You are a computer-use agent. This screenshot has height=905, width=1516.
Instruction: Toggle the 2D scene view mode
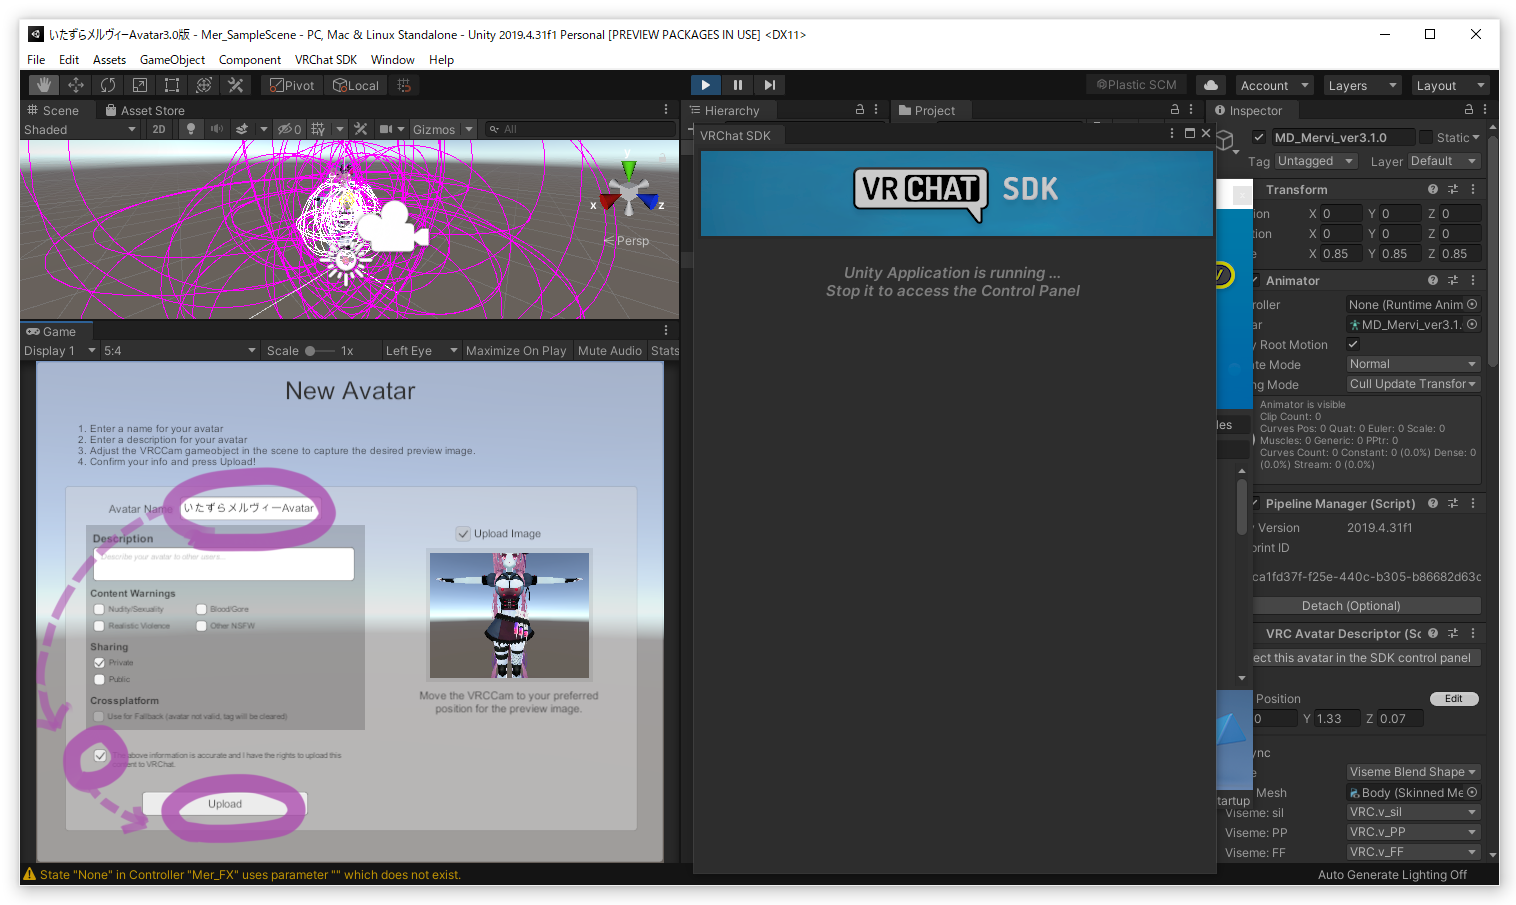pos(159,129)
